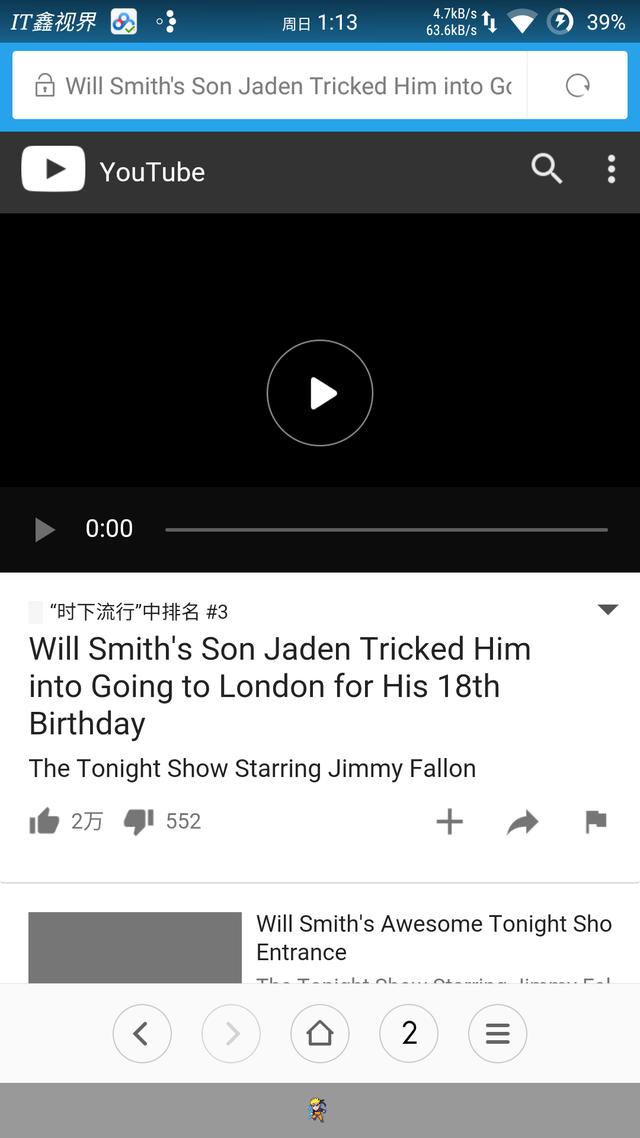This screenshot has width=640, height=1138.
Task: Open Will Smith's Awesome Tonight Show Entrance video
Action: tap(434, 937)
